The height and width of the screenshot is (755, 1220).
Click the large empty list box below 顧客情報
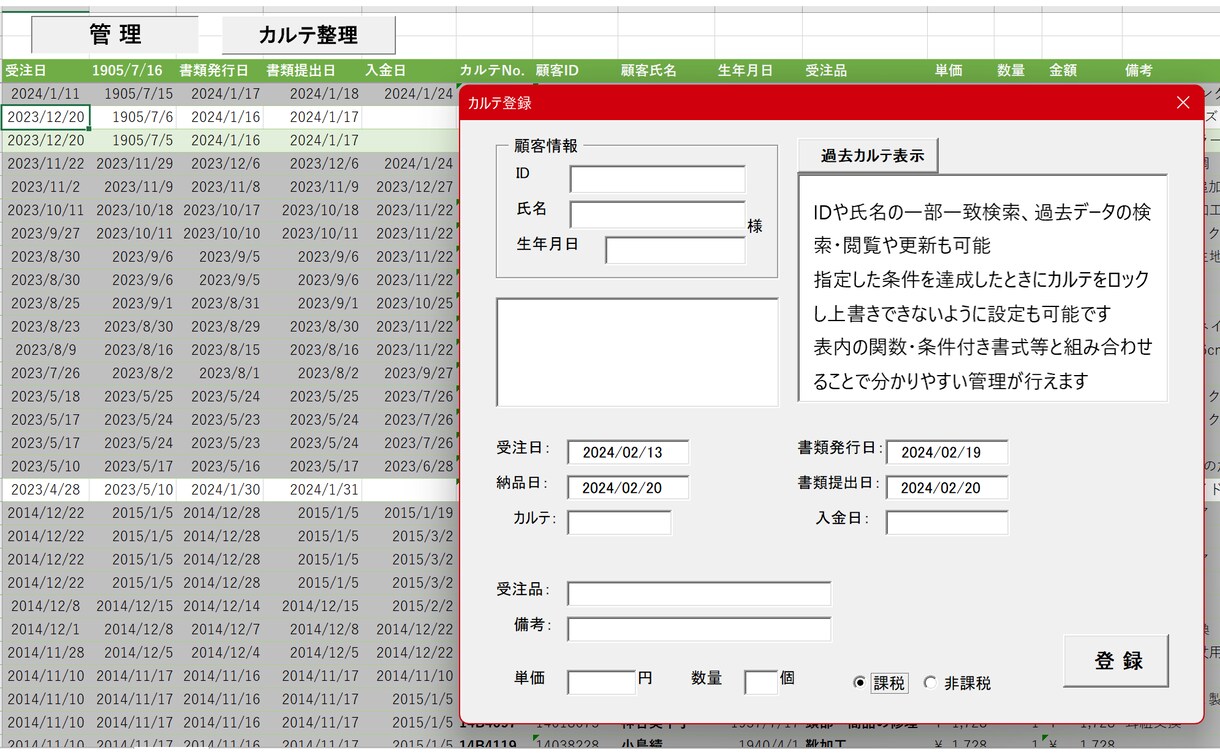637,352
